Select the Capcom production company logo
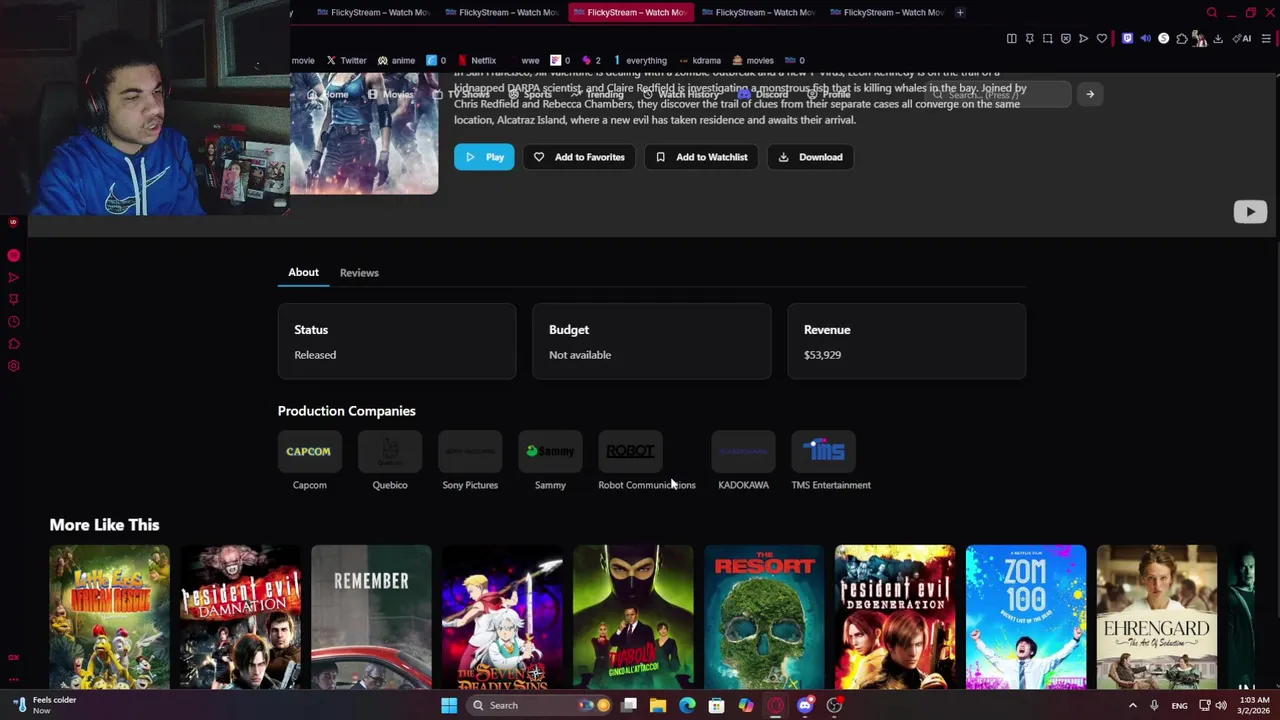The image size is (1280, 720). coord(309,452)
